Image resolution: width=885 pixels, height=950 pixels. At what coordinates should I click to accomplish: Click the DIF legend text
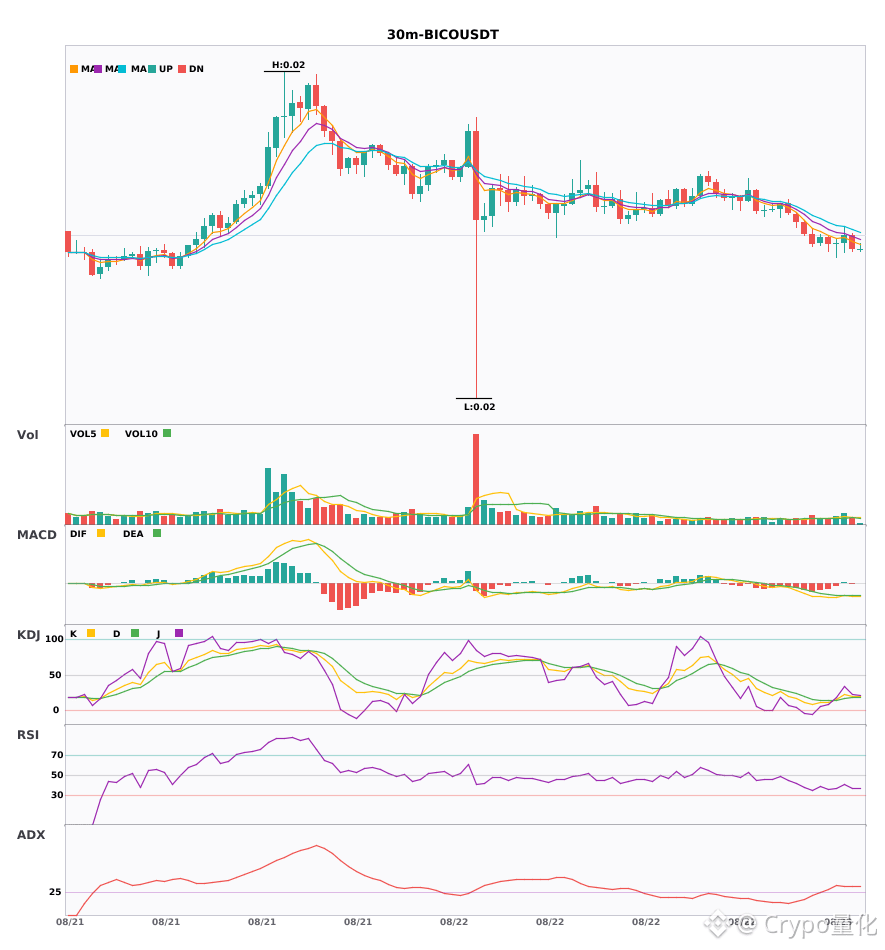pos(78,534)
